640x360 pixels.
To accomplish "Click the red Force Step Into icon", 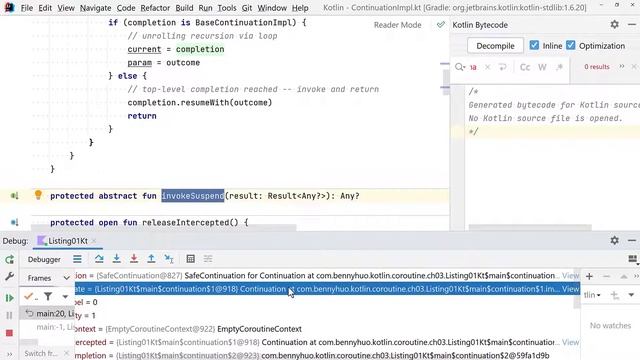I will tap(134, 259).
